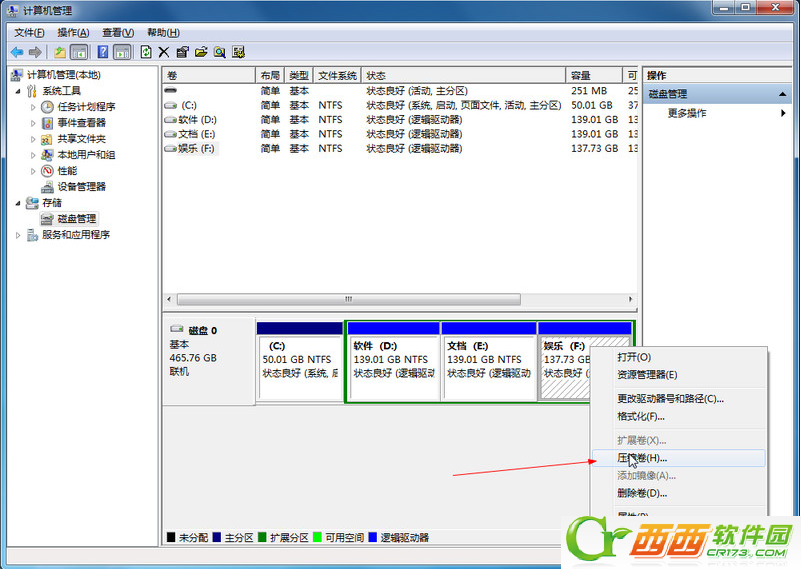Viewport: 801px width, 569px height.
Task: Expand the 事件查看器 arrow
Action: pos(33,123)
